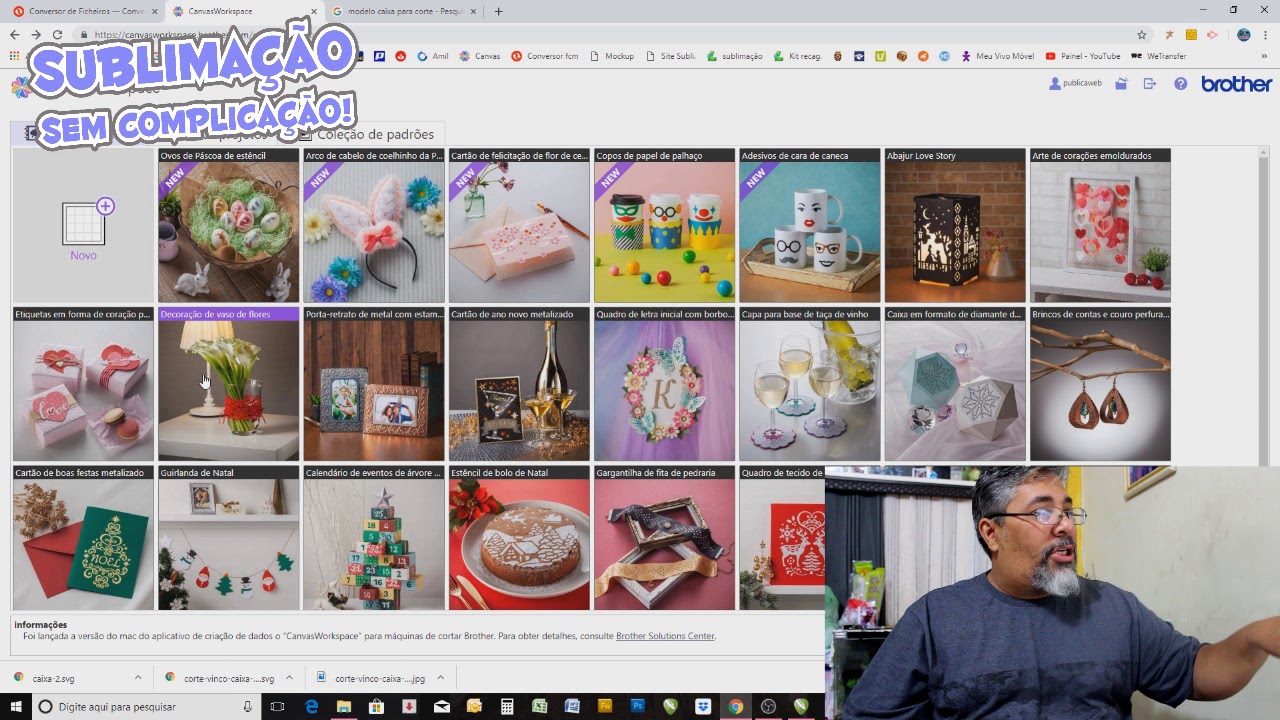Open the Windows Start menu
Screen dimensions: 1280x720
pos(16,707)
